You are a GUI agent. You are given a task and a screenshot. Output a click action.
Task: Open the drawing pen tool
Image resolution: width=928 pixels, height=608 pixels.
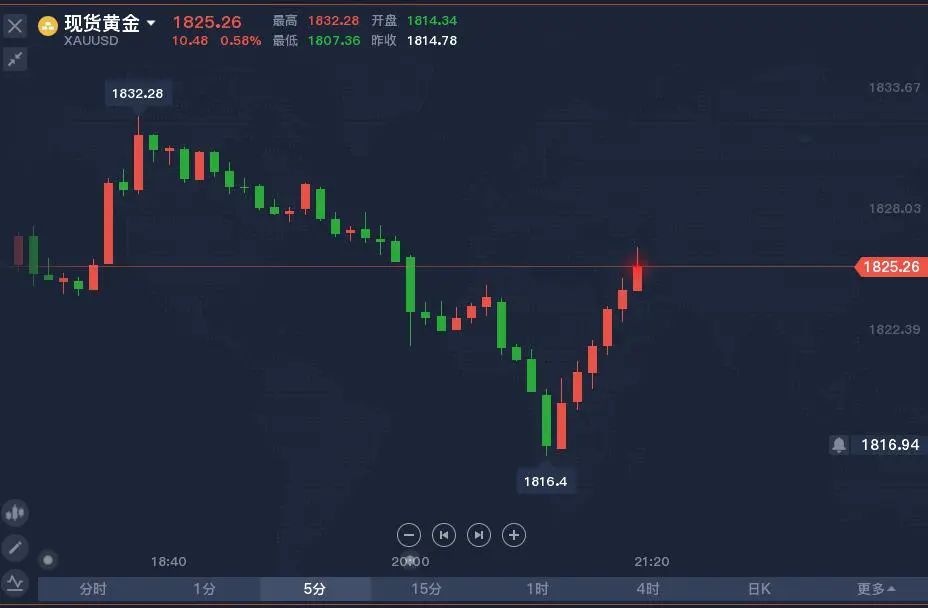tap(15, 548)
